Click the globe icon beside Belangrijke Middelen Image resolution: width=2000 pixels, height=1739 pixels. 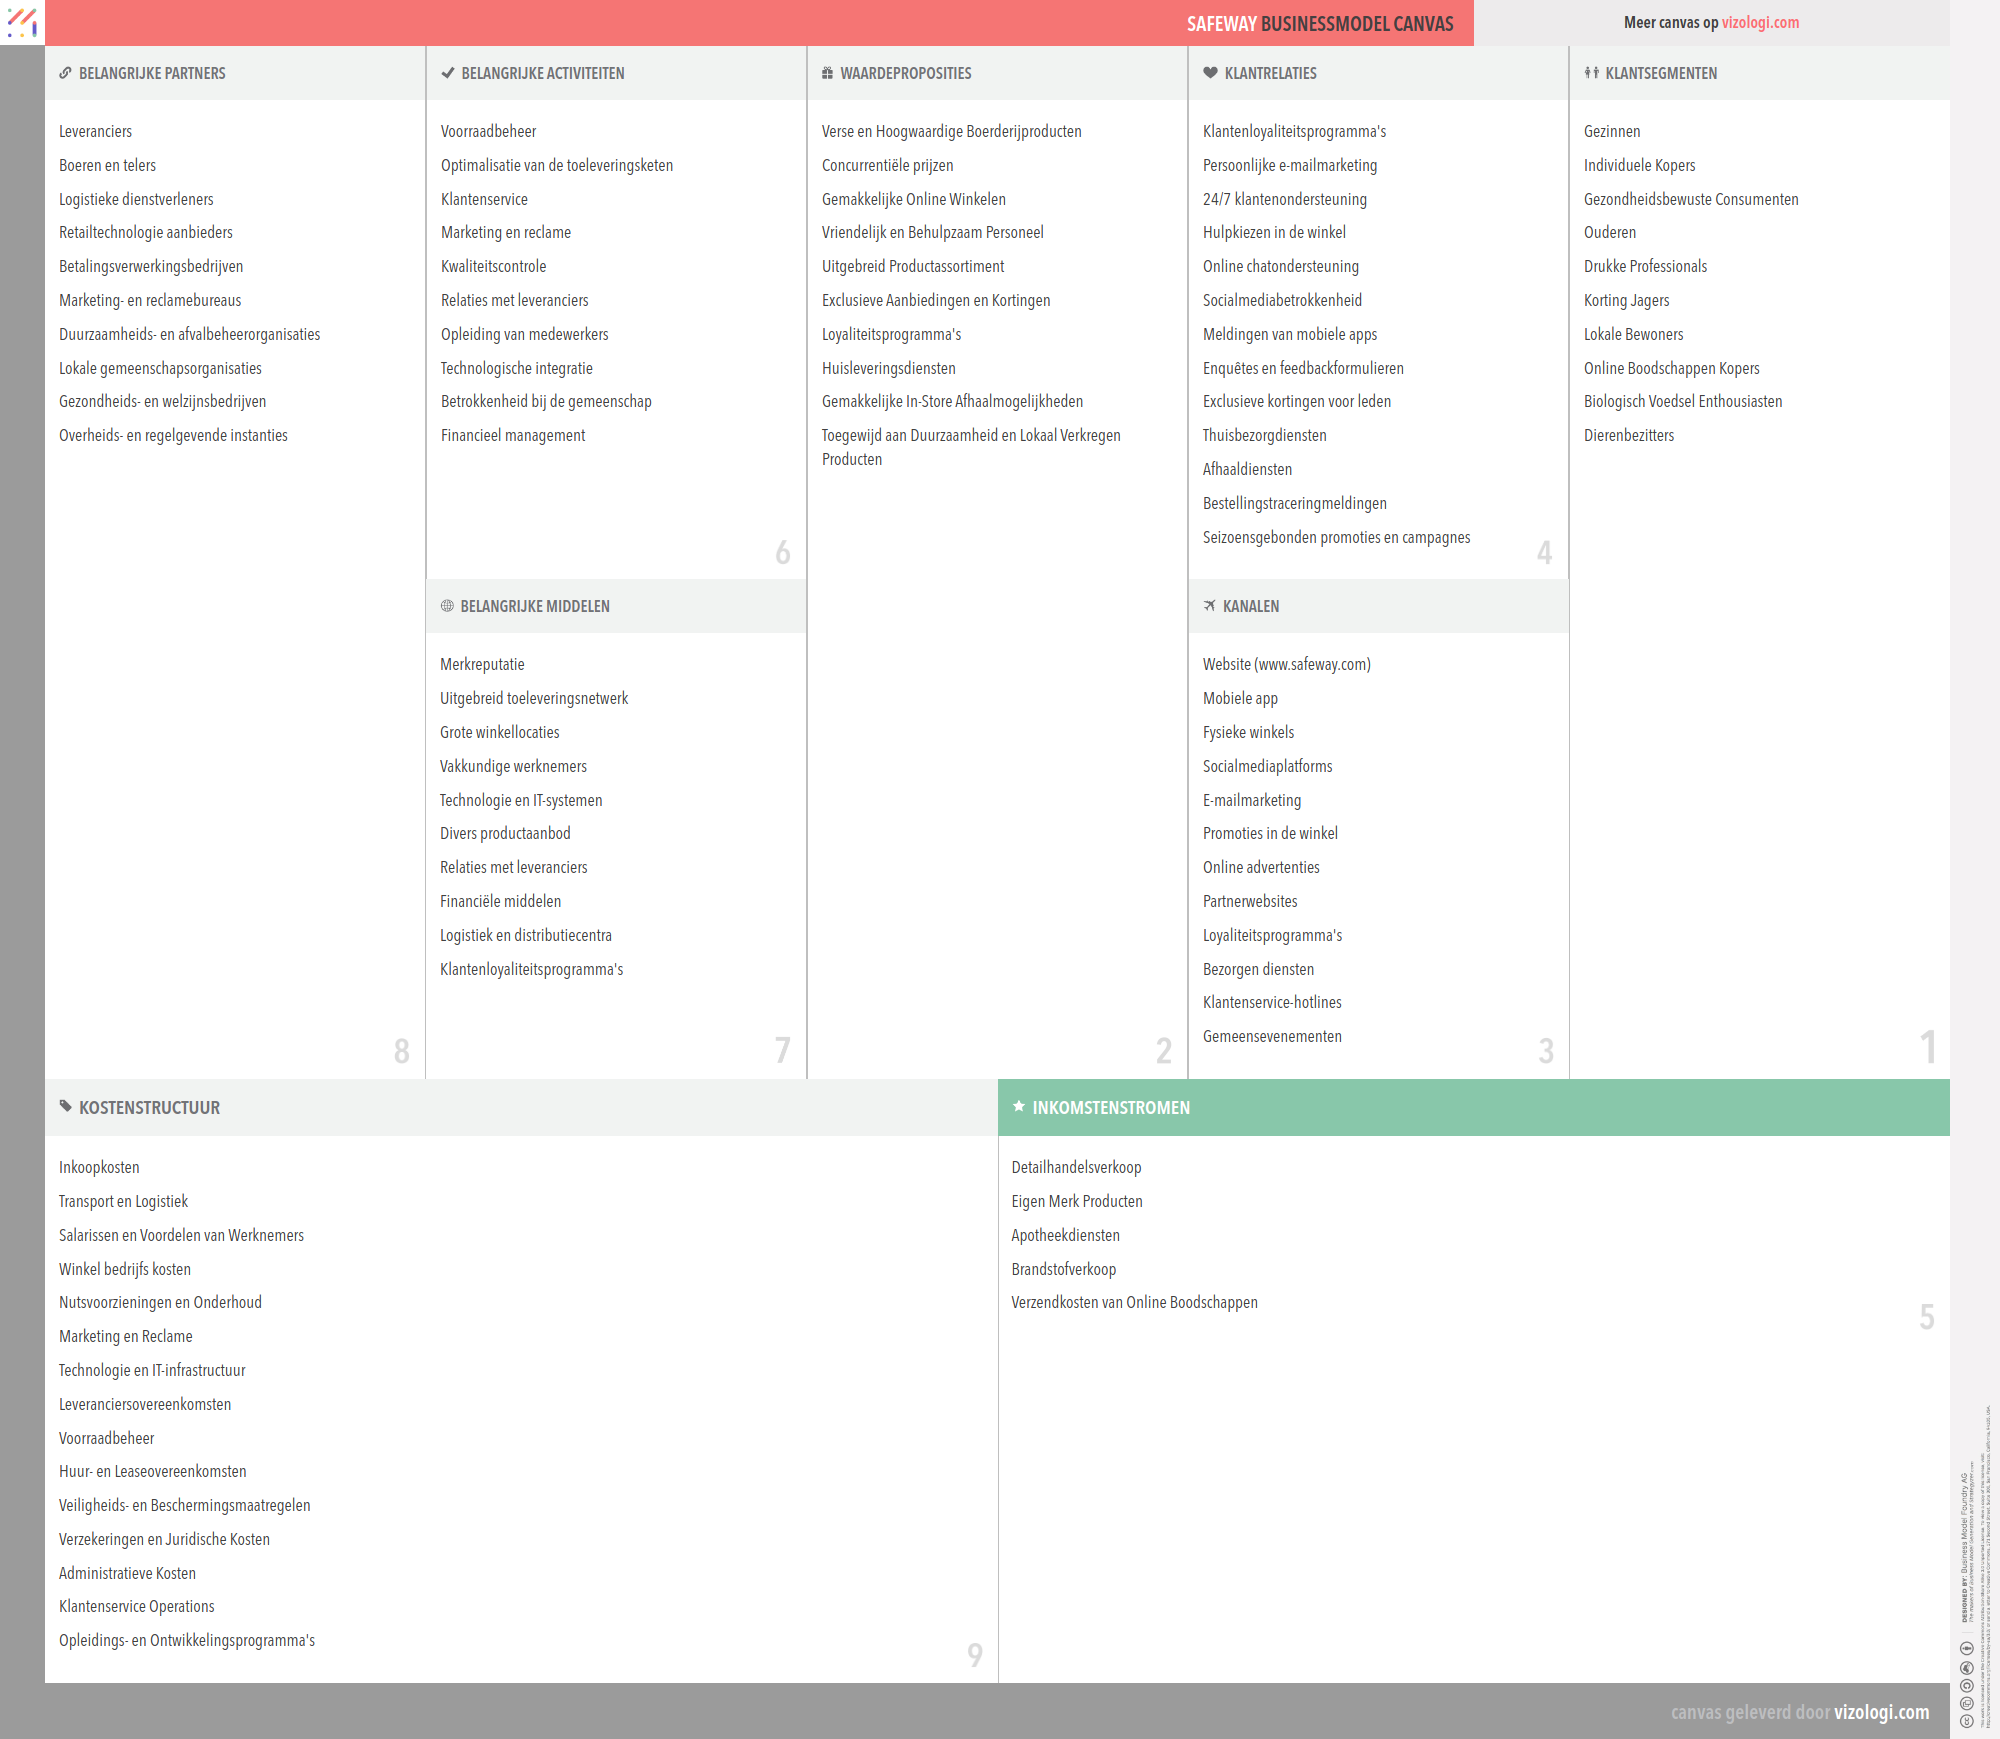coord(447,606)
